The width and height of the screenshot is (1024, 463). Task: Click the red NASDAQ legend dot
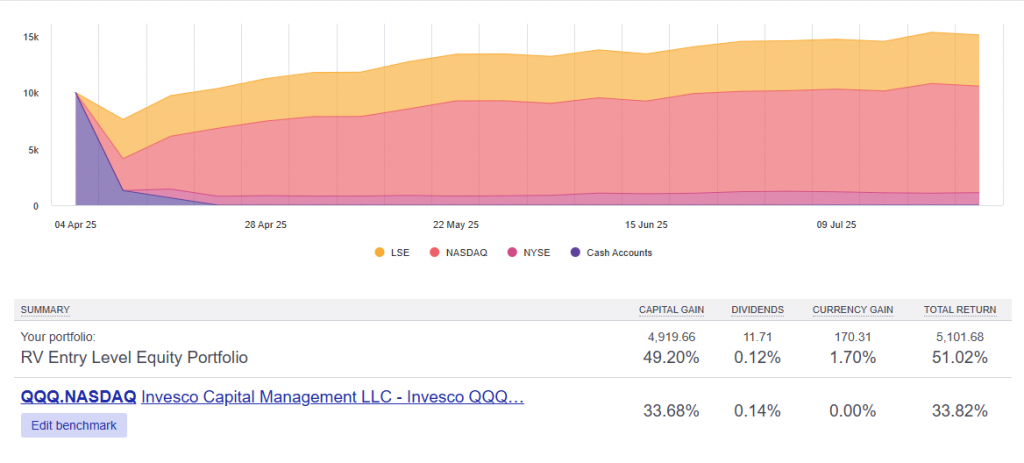point(435,253)
